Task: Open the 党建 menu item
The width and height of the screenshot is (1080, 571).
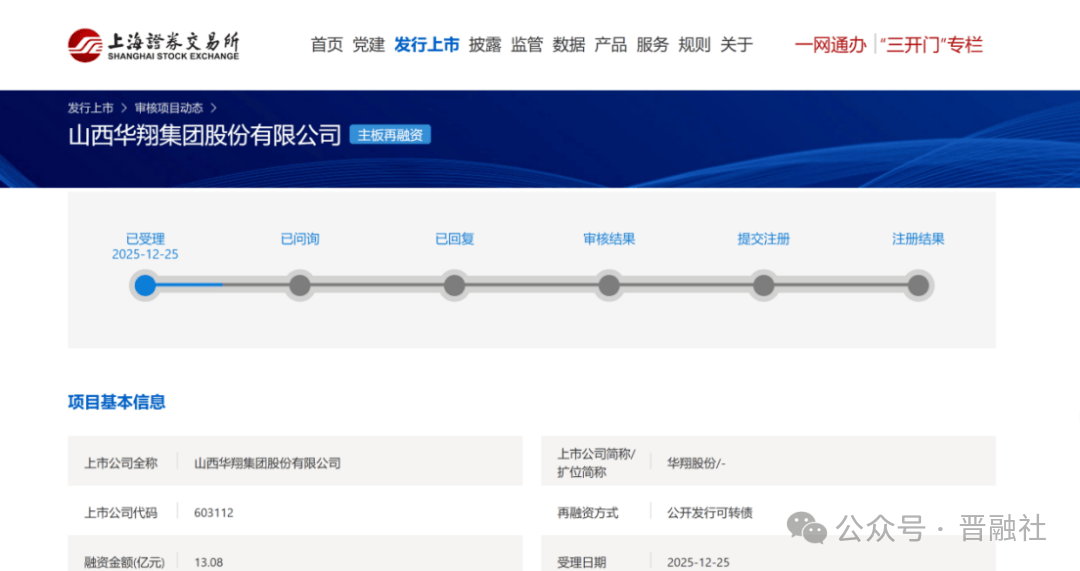Action: click(369, 45)
